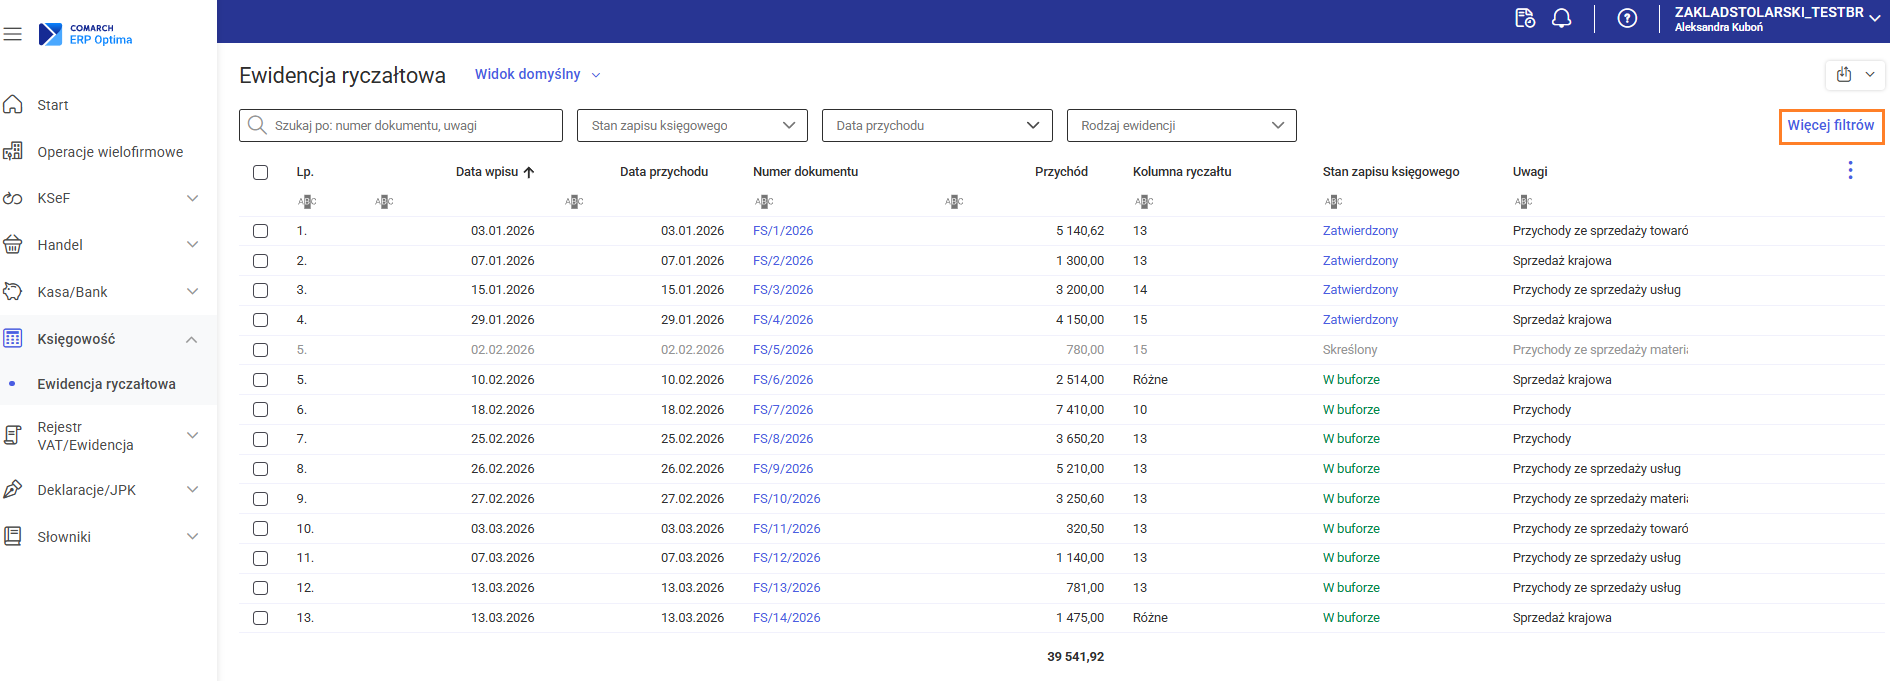This screenshot has height=681, width=1890.
Task: Open the Stan zapisu księgowego filter dropdown
Action: pos(691,126)
